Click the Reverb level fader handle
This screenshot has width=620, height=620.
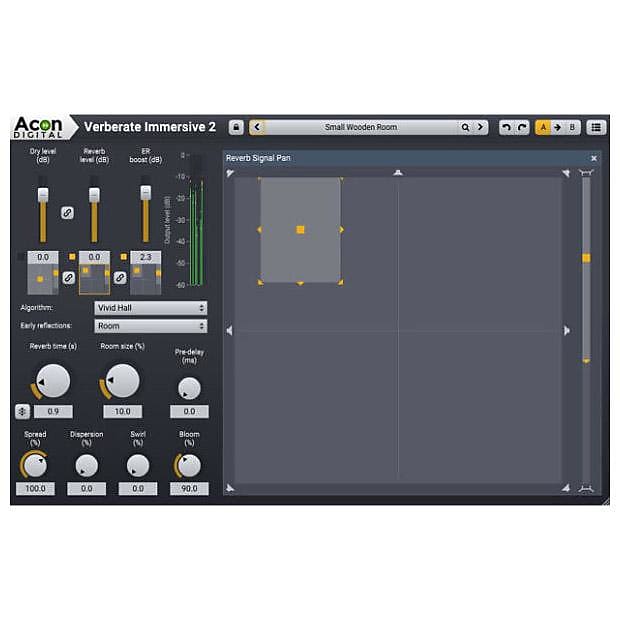(94, 195)
